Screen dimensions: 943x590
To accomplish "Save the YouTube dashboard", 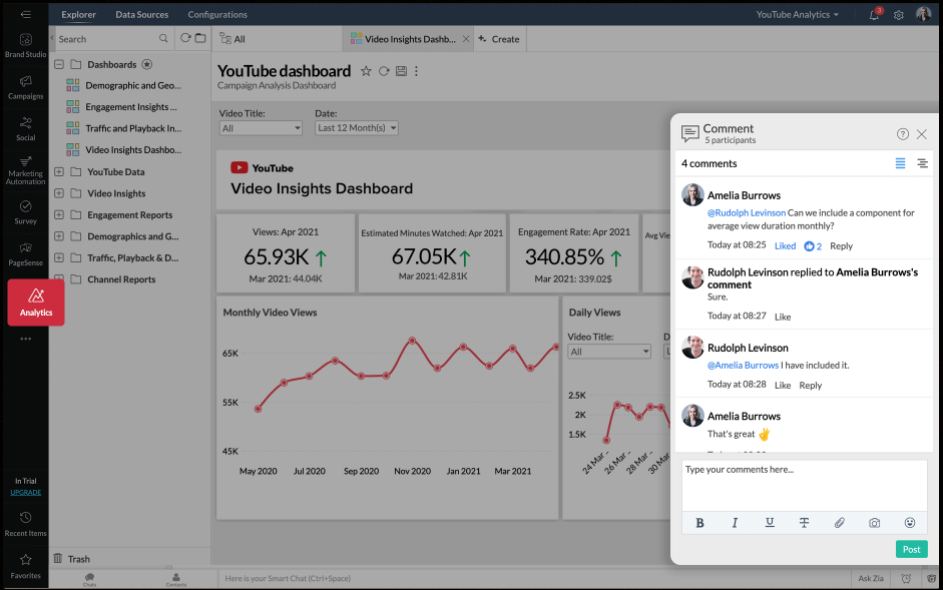I will [x=401, y=71].
